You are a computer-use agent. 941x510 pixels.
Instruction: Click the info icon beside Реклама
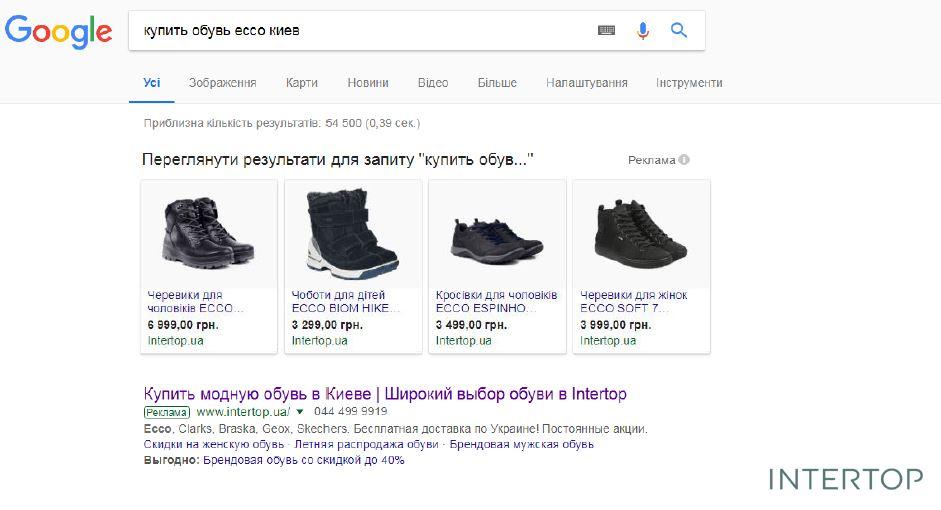click(684, 160)
